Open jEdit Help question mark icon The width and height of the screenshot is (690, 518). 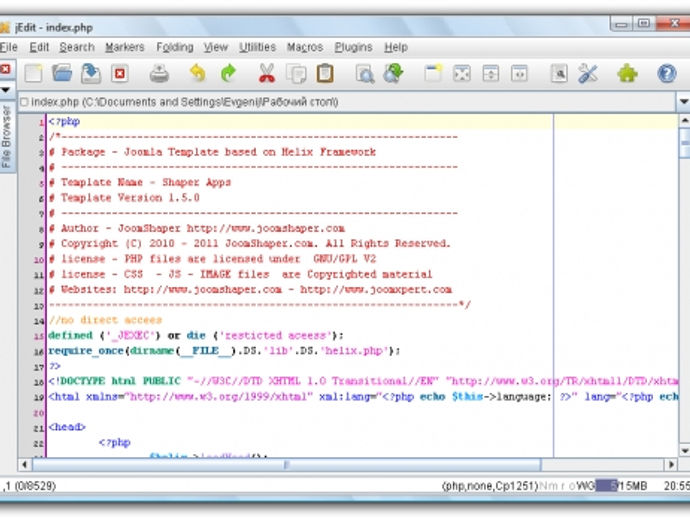(667, 73)
